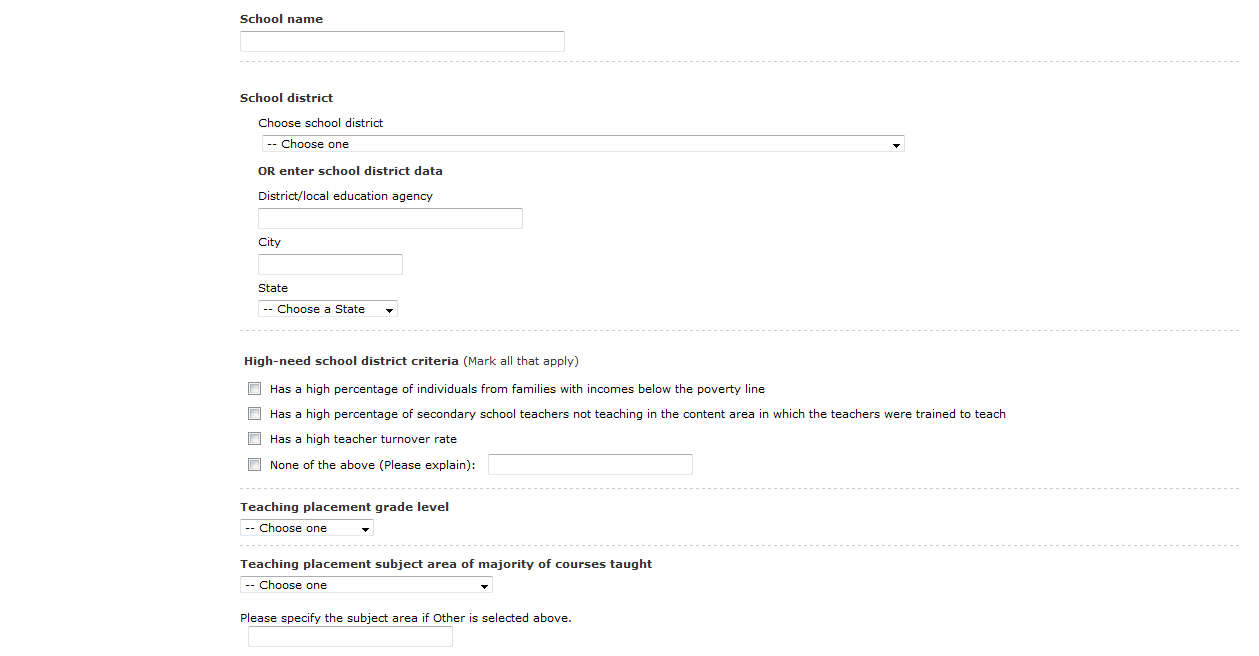Click the Other subject area specification field
Image resolution: width=1259 pixels, height=656 pixels.
[x=350, y=637]
